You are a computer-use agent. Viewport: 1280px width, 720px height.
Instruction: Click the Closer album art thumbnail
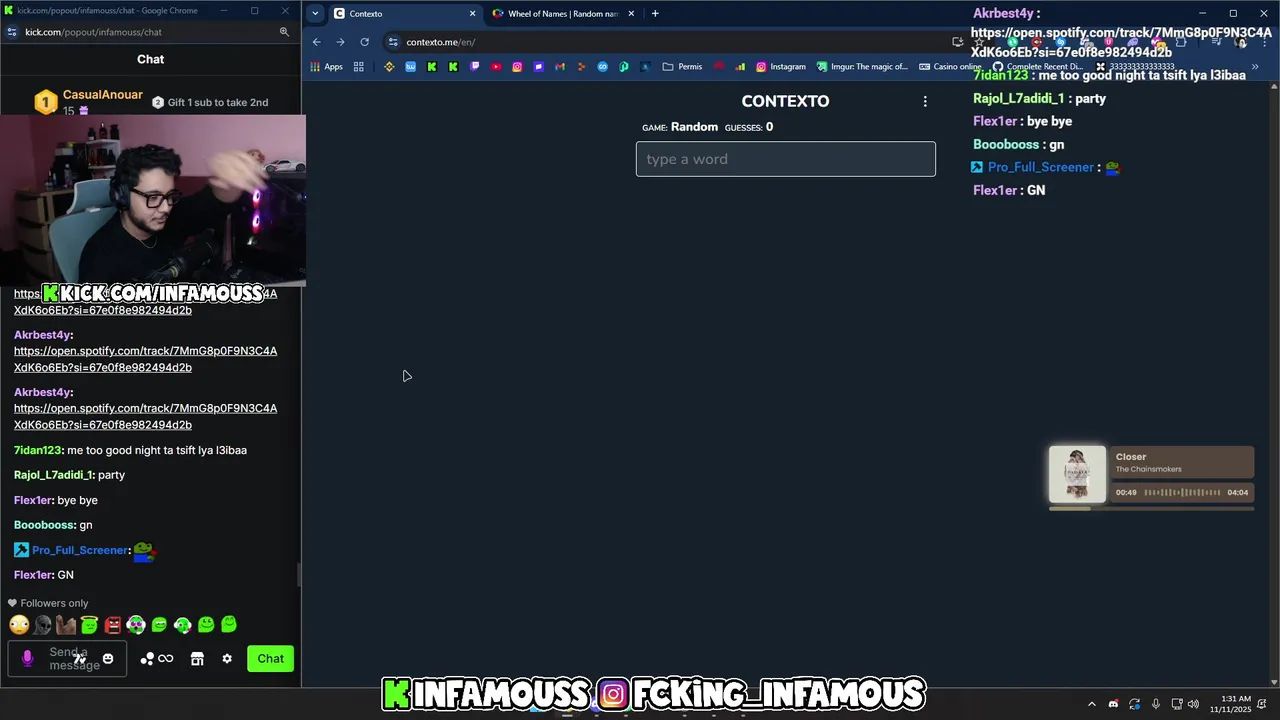pos(1077,474)
